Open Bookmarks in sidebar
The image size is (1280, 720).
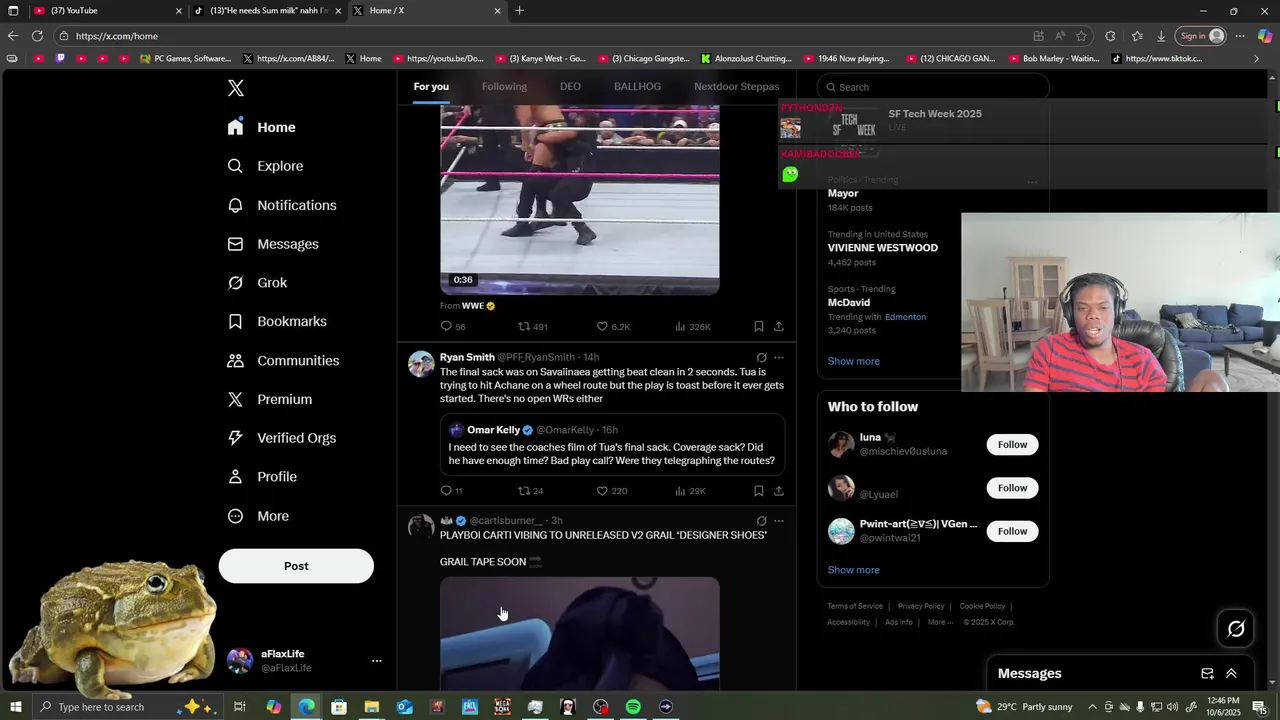(x=277, y=321)
